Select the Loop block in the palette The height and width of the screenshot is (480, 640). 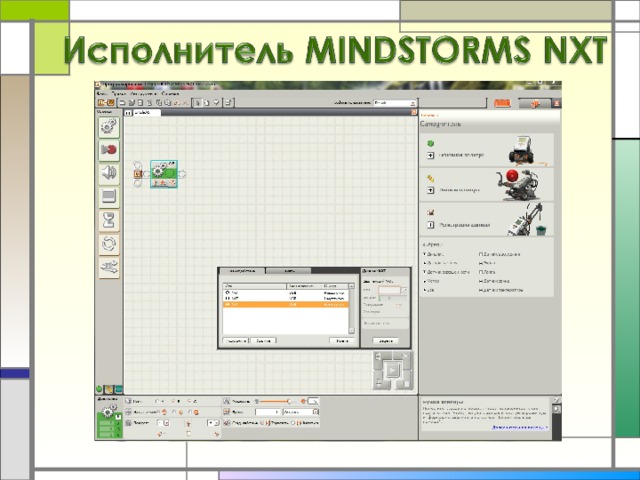pyautogui.click(x=109, y=244)
